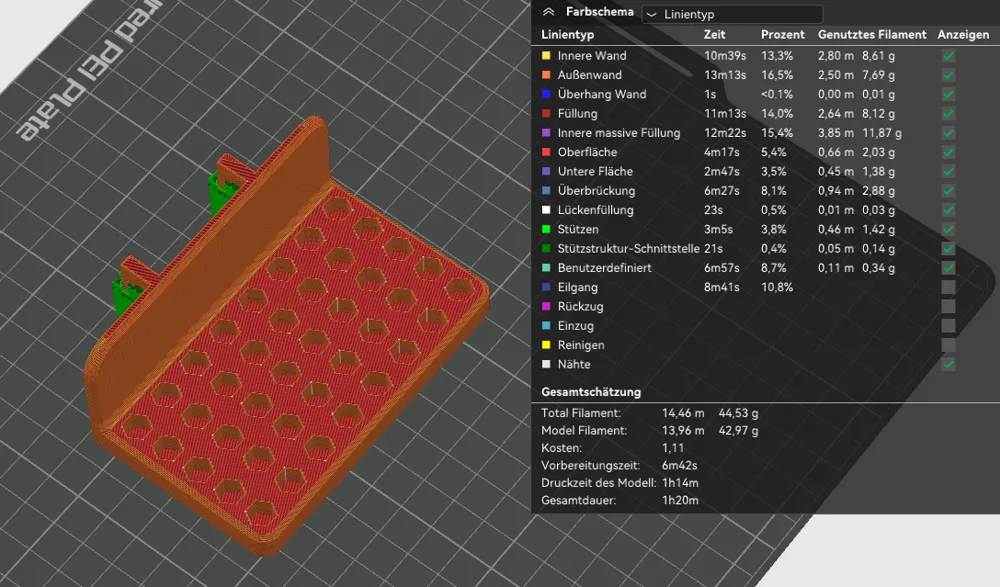The width and height of the screenshot is (1000, 587).
Task: Enable the Eilgang visibility checkbox
Action: tap(947, 287)
